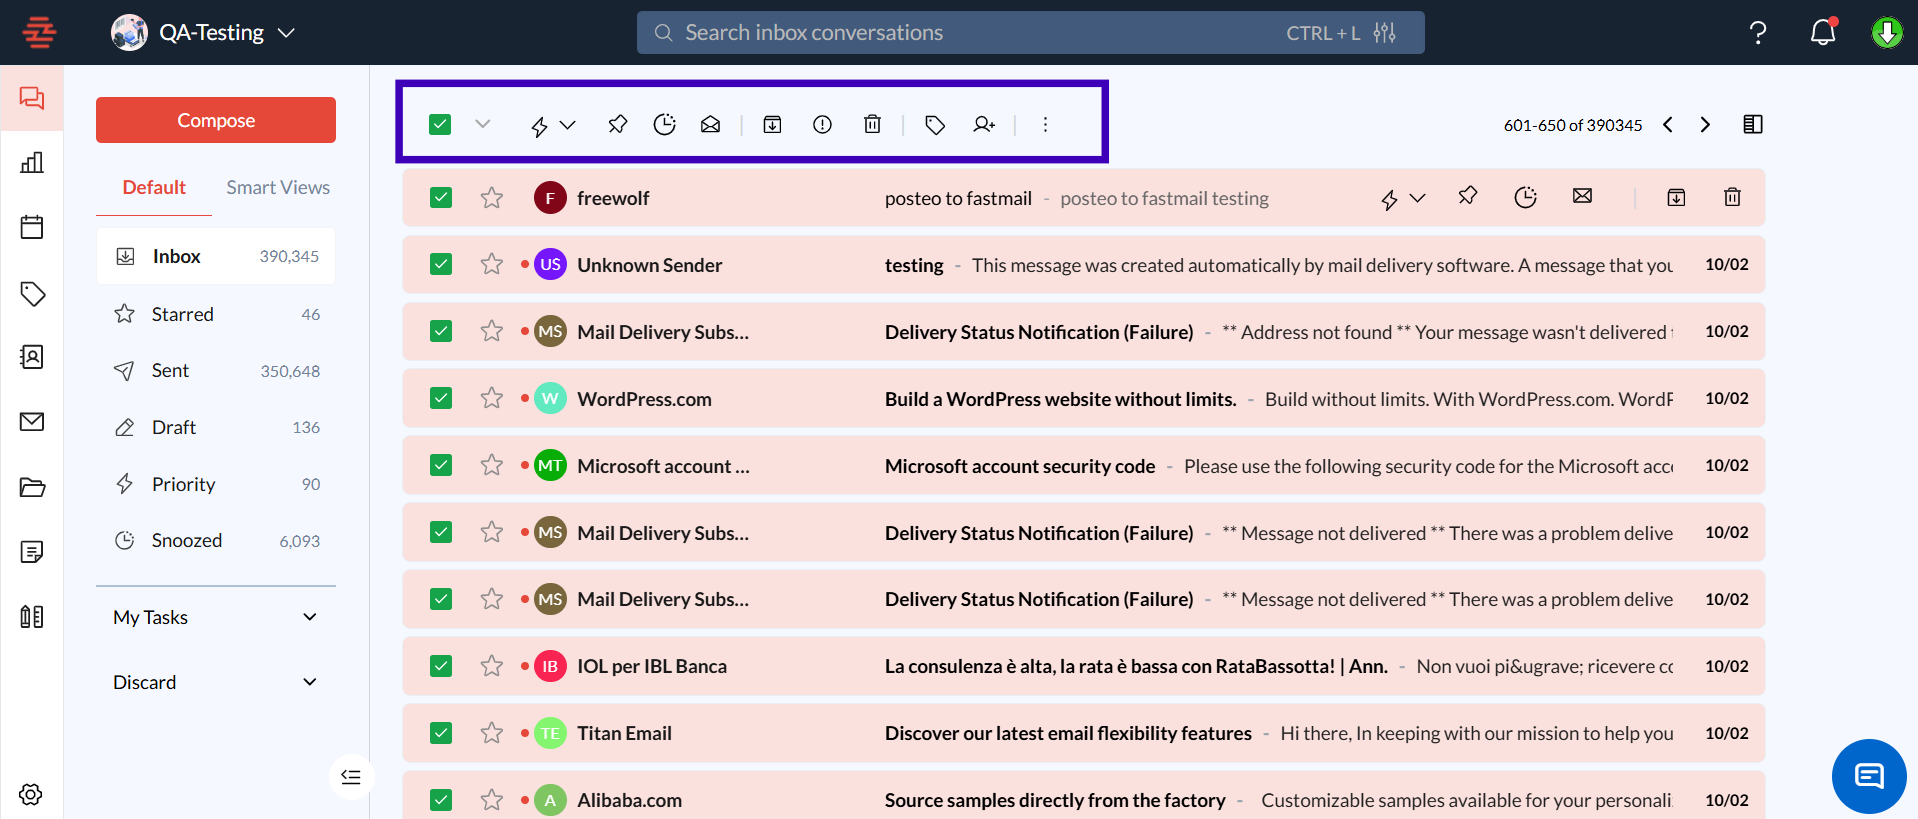Click the Compose button
The width and height of the screenshot is (1918, 819).
click(x=216, y=120)
